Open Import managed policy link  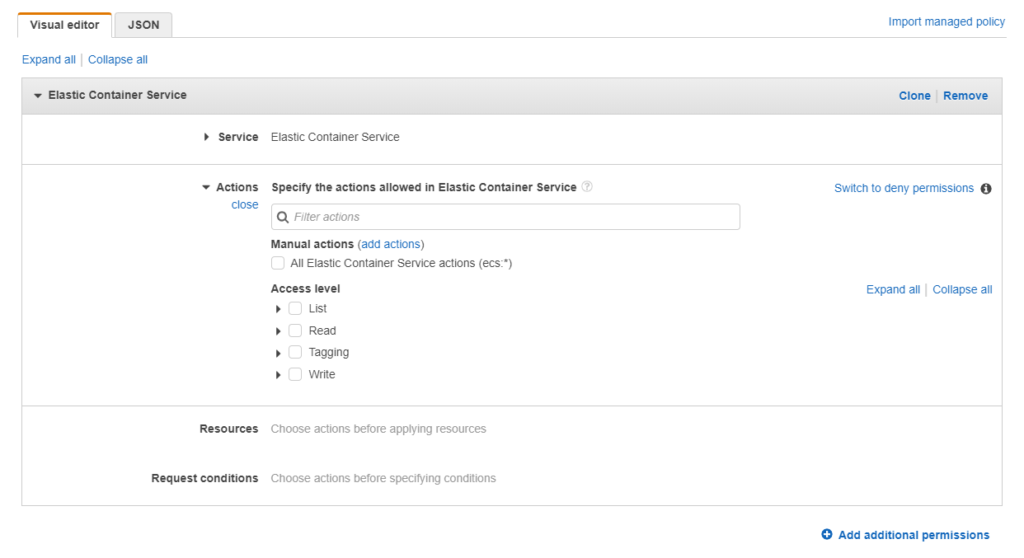point(946,22)
